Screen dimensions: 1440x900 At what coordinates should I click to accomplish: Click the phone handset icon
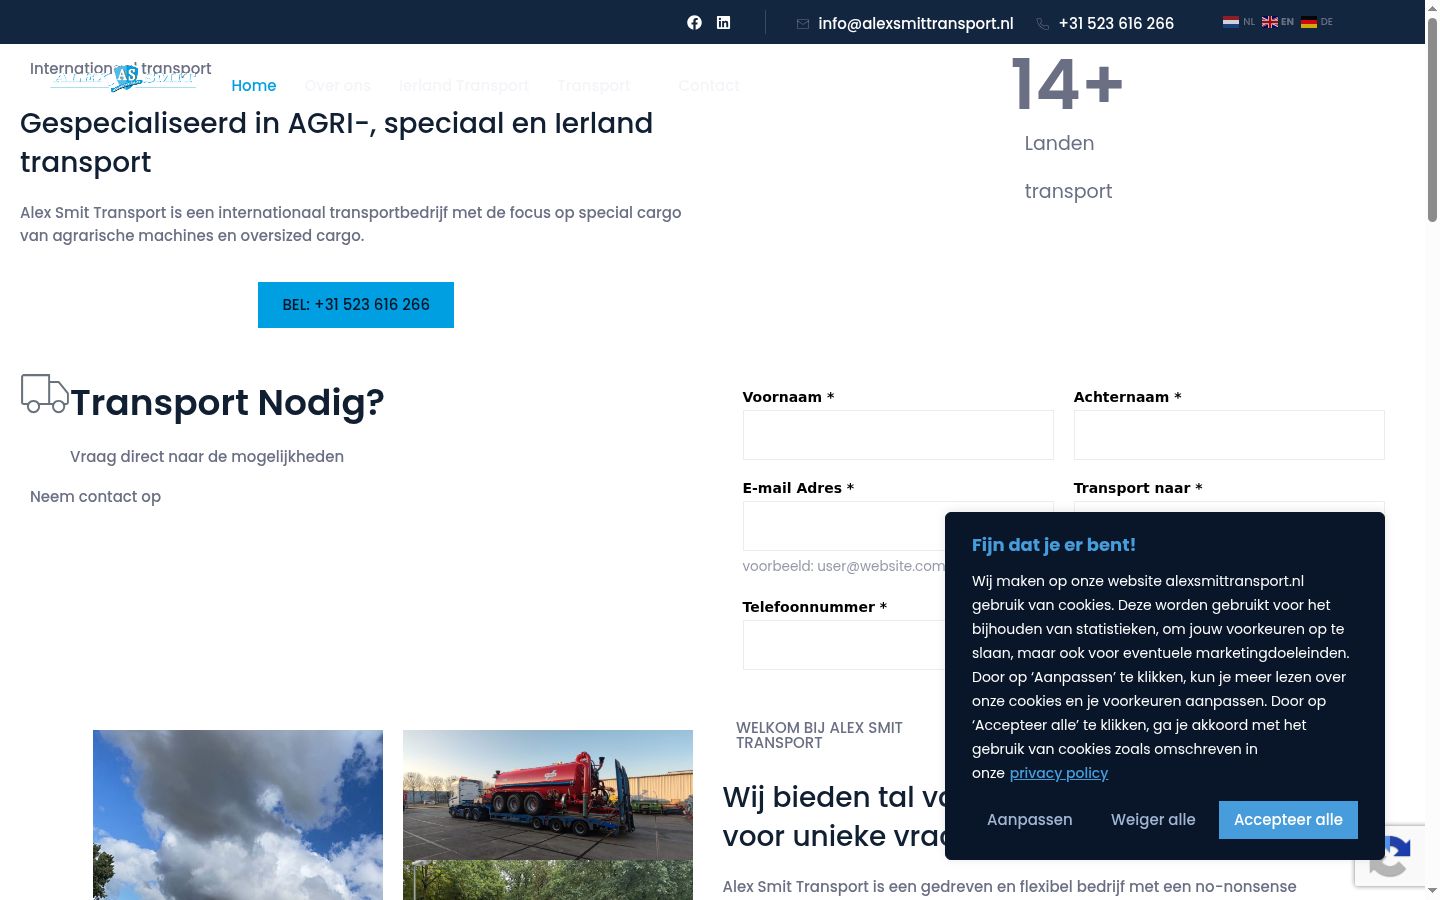[x=1042, y=24]
